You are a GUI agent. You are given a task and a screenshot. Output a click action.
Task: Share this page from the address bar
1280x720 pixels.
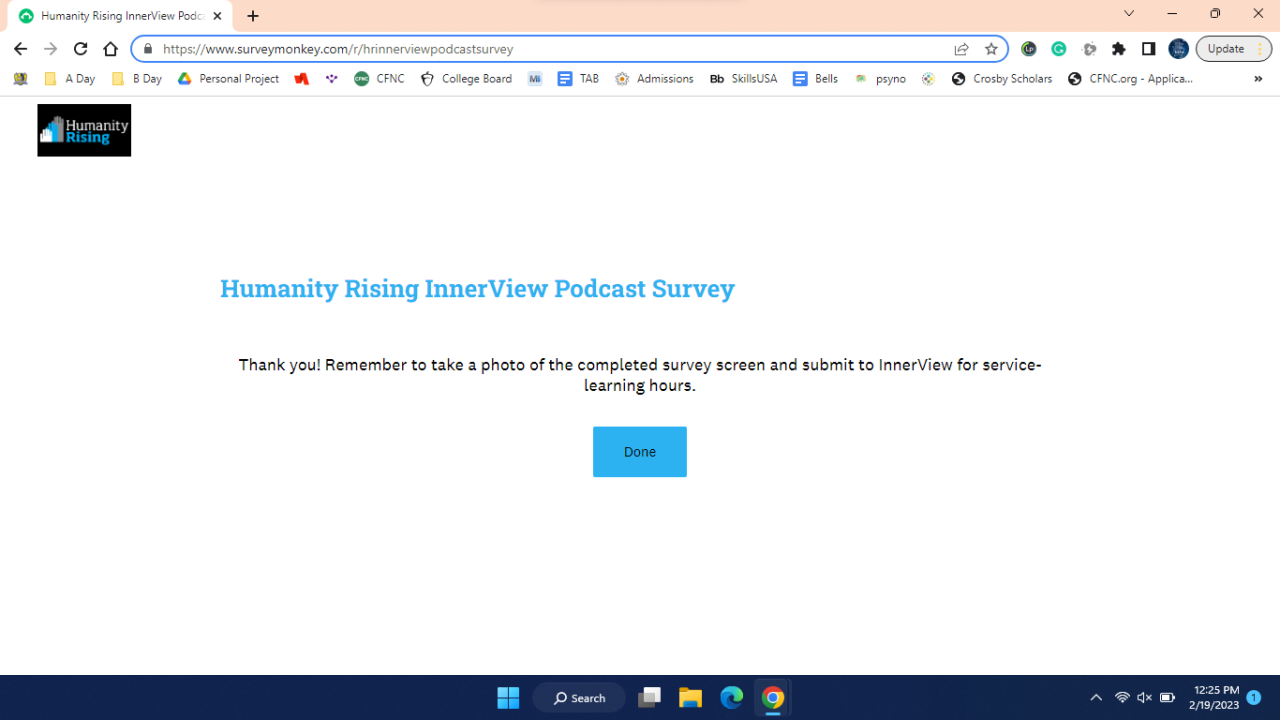961,49
